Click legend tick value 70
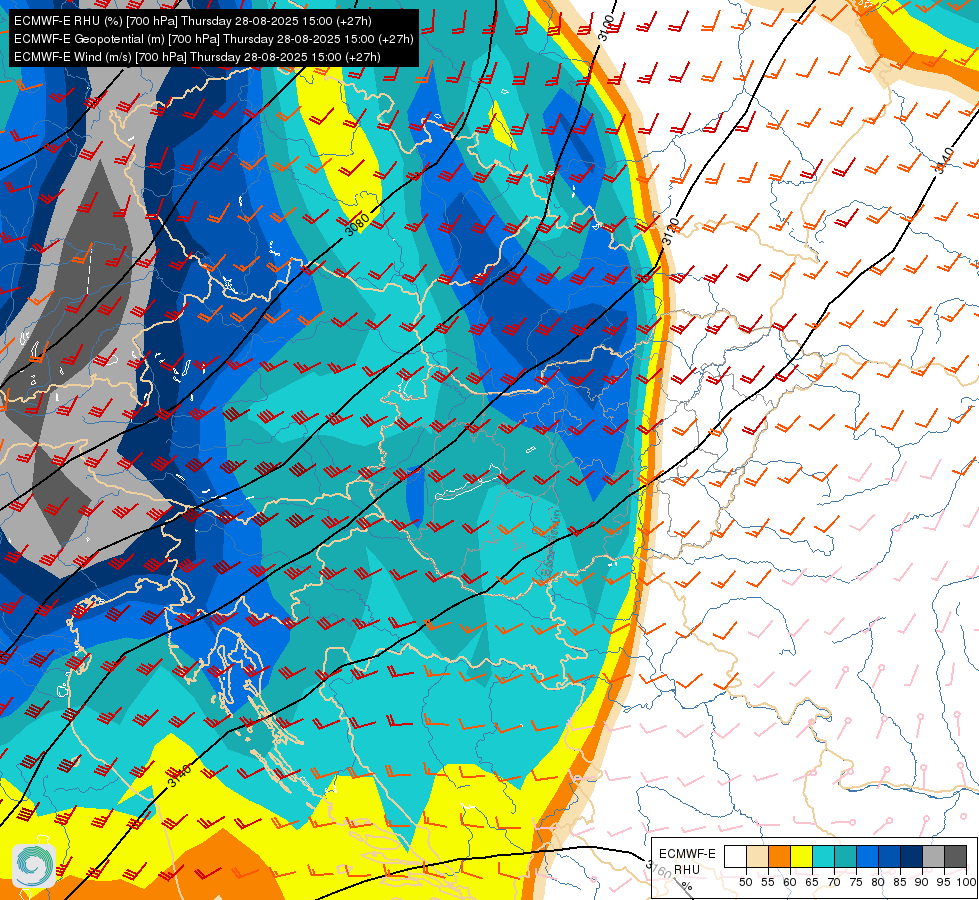This screenshot has height=900, width=979. tap(834, 882)
